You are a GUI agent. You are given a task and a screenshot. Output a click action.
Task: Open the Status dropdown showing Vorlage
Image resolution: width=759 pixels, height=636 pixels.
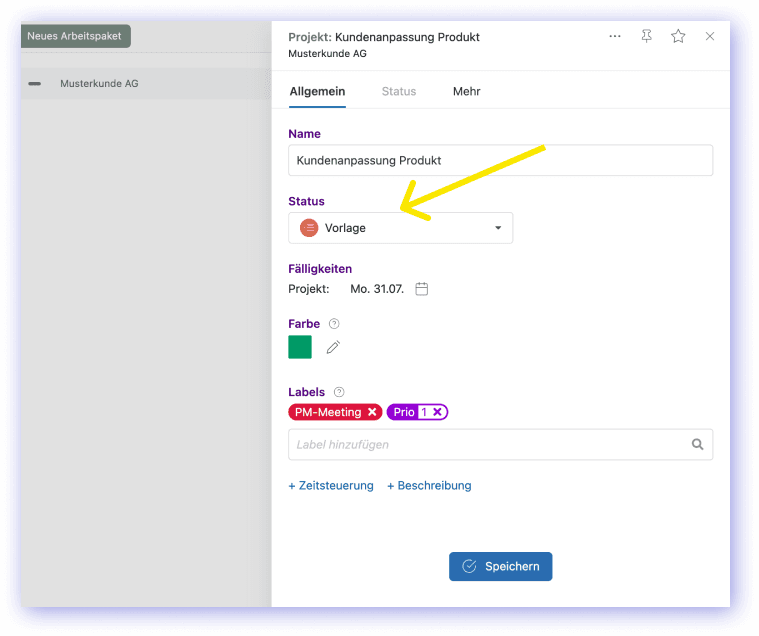(400, 228)
